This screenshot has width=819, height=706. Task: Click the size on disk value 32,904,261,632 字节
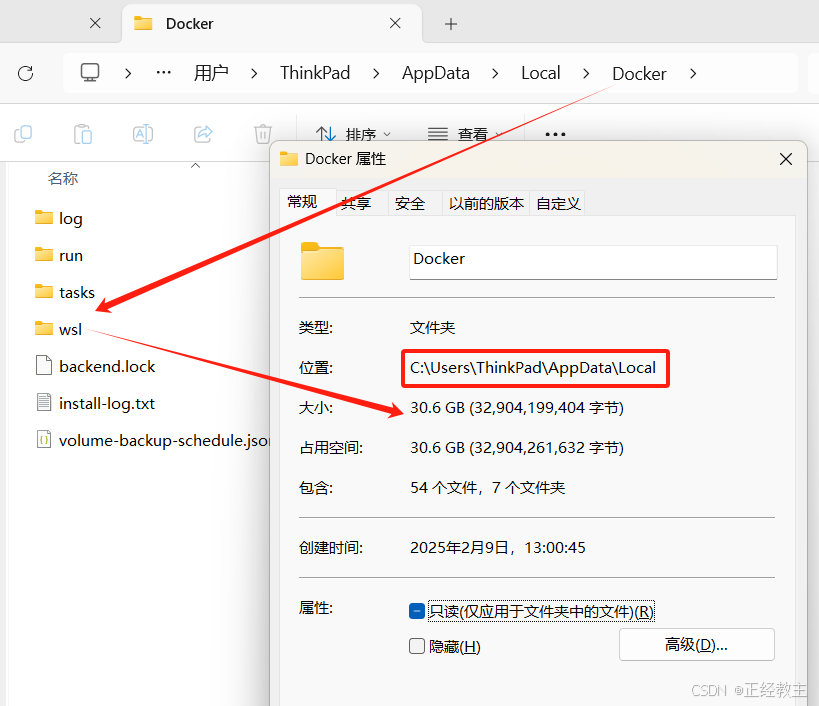pyautogui.click(x=548, y=448)
